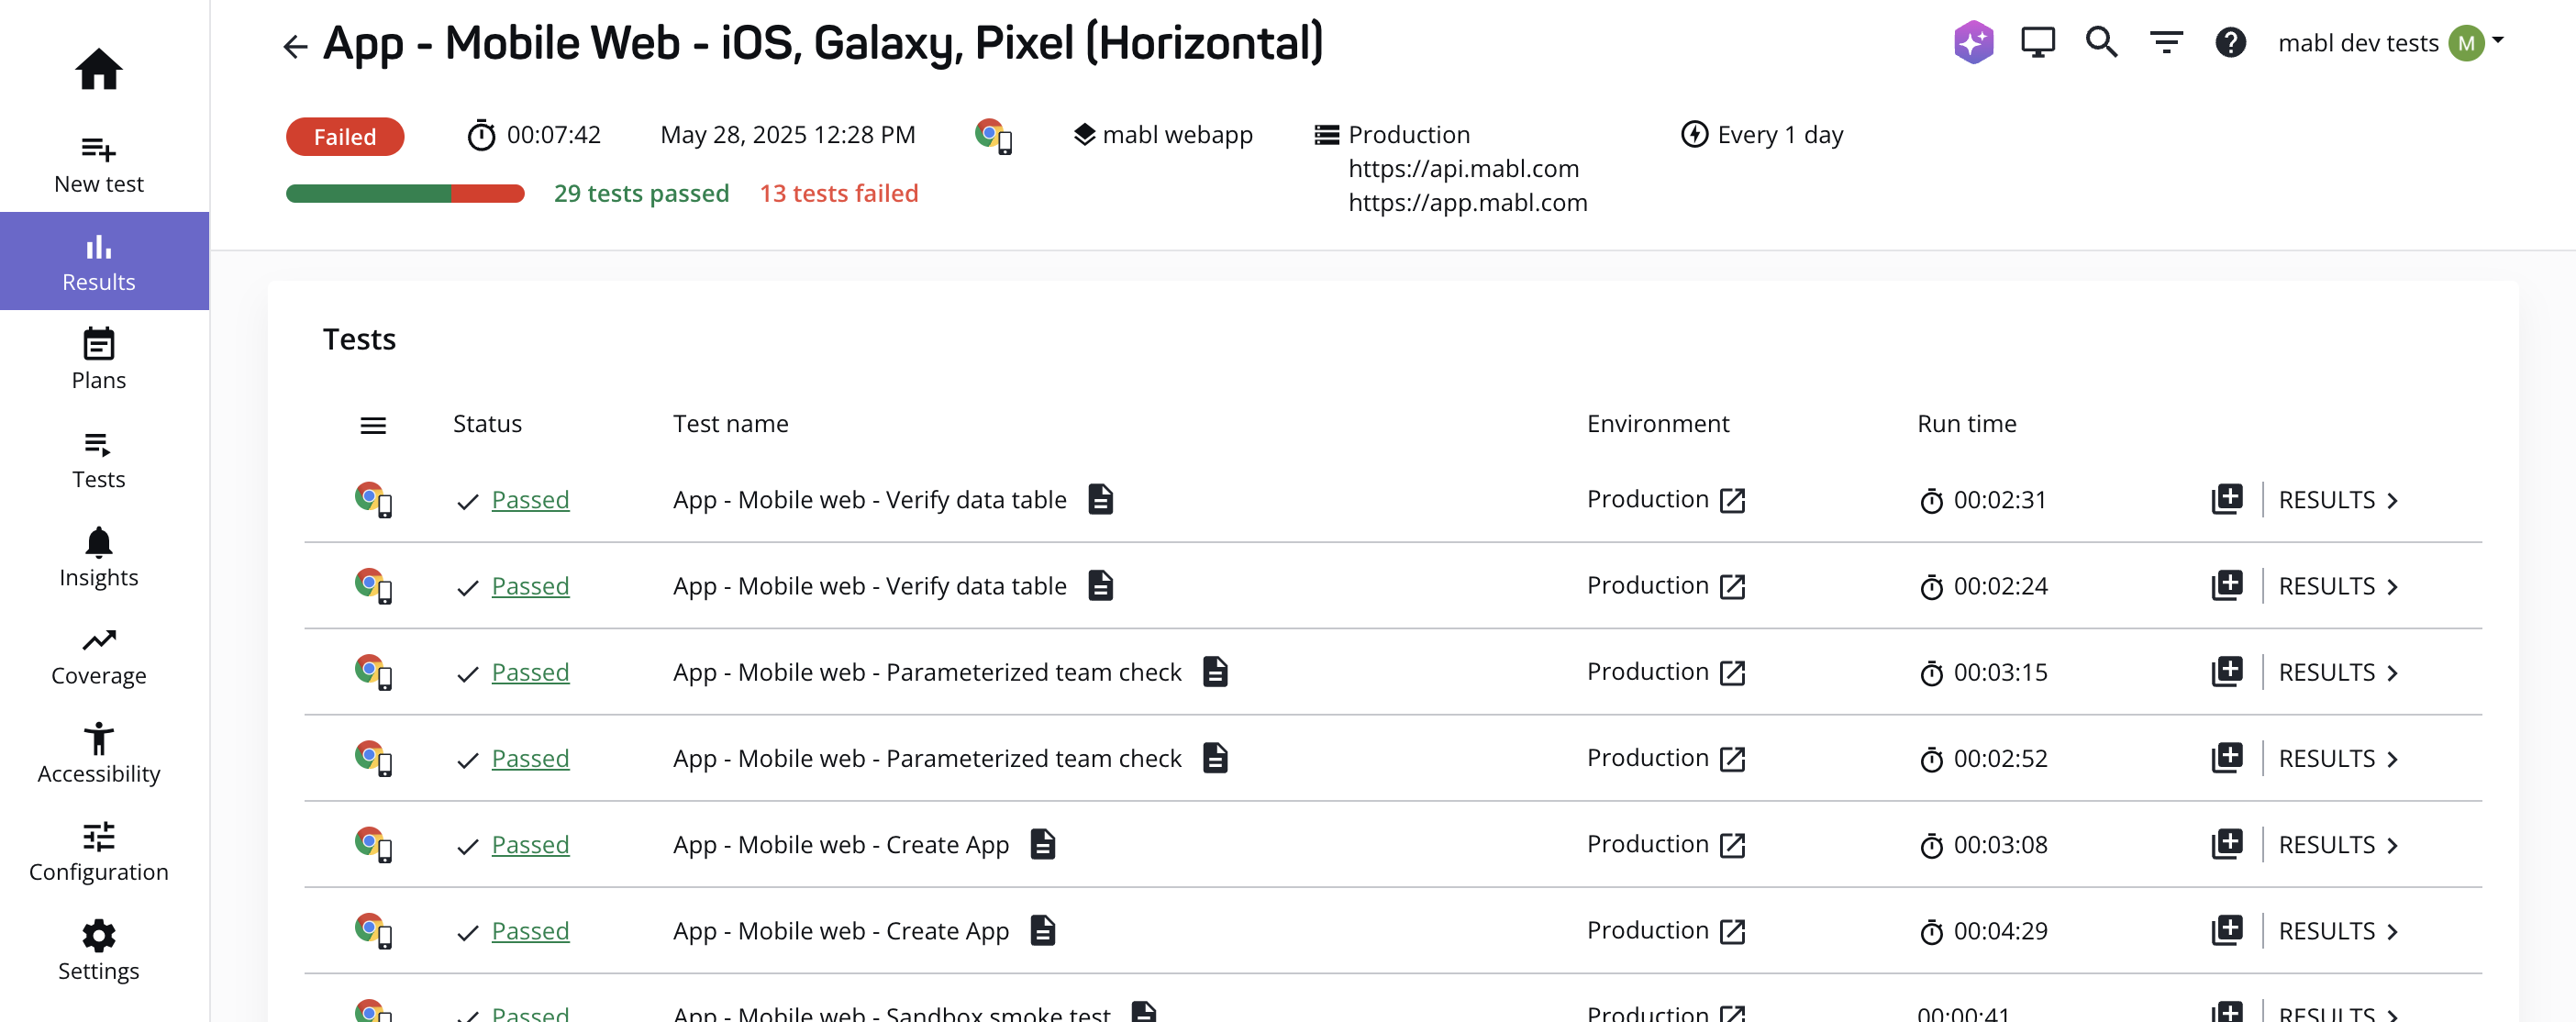Sort by Test name column header
2576x1022 pixels.
[730, 424]
